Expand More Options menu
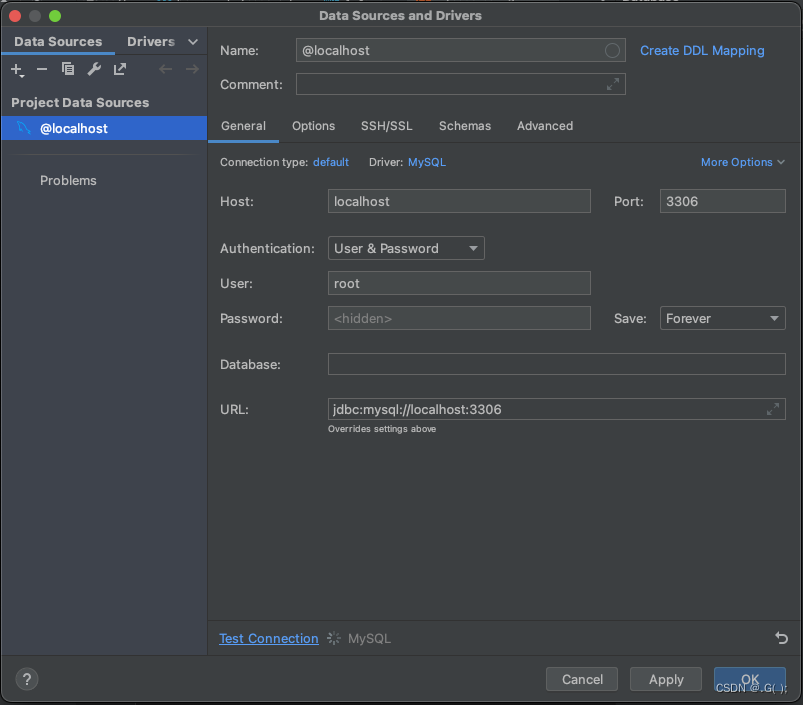 tap(743, 162)
